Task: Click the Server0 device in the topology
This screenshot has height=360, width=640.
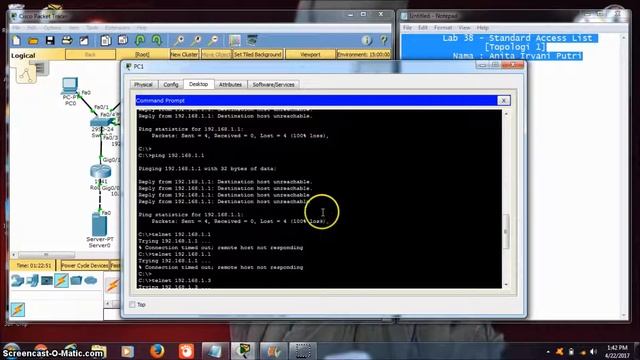Action: click(x=100, y=225)
